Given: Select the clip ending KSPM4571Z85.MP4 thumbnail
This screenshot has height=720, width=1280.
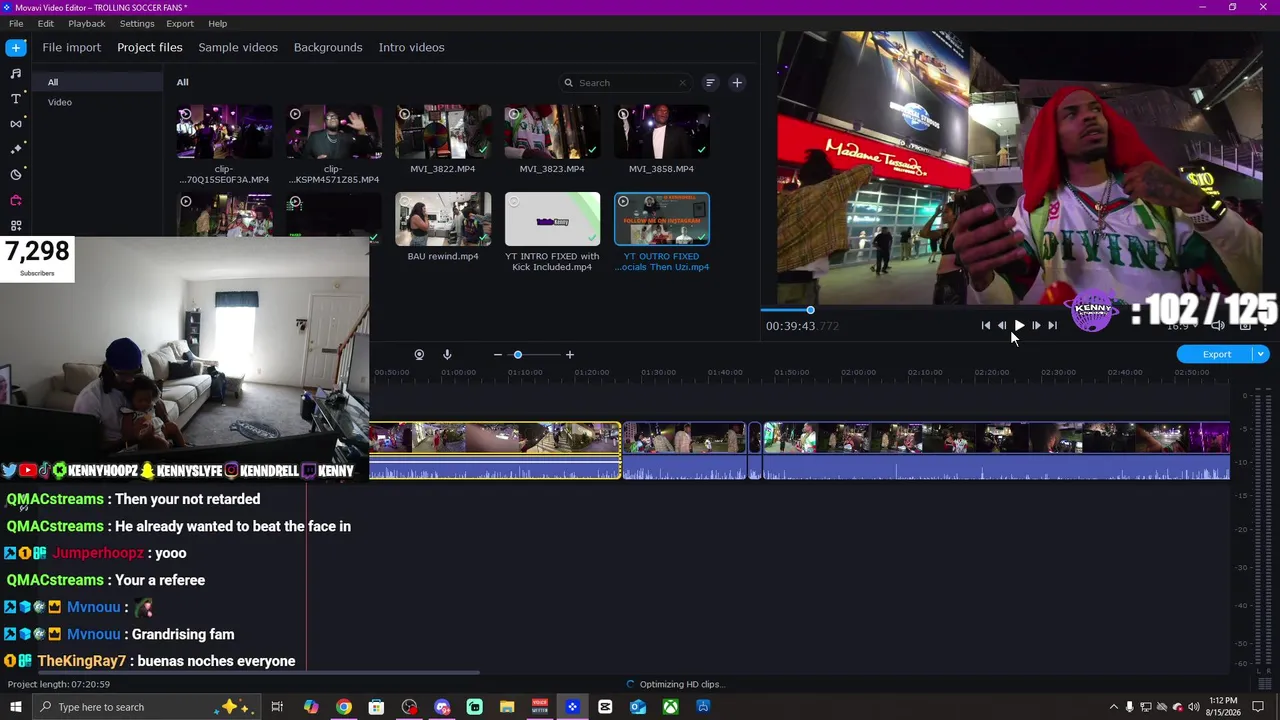Looking at the screenshot, I should pos(334,132).
